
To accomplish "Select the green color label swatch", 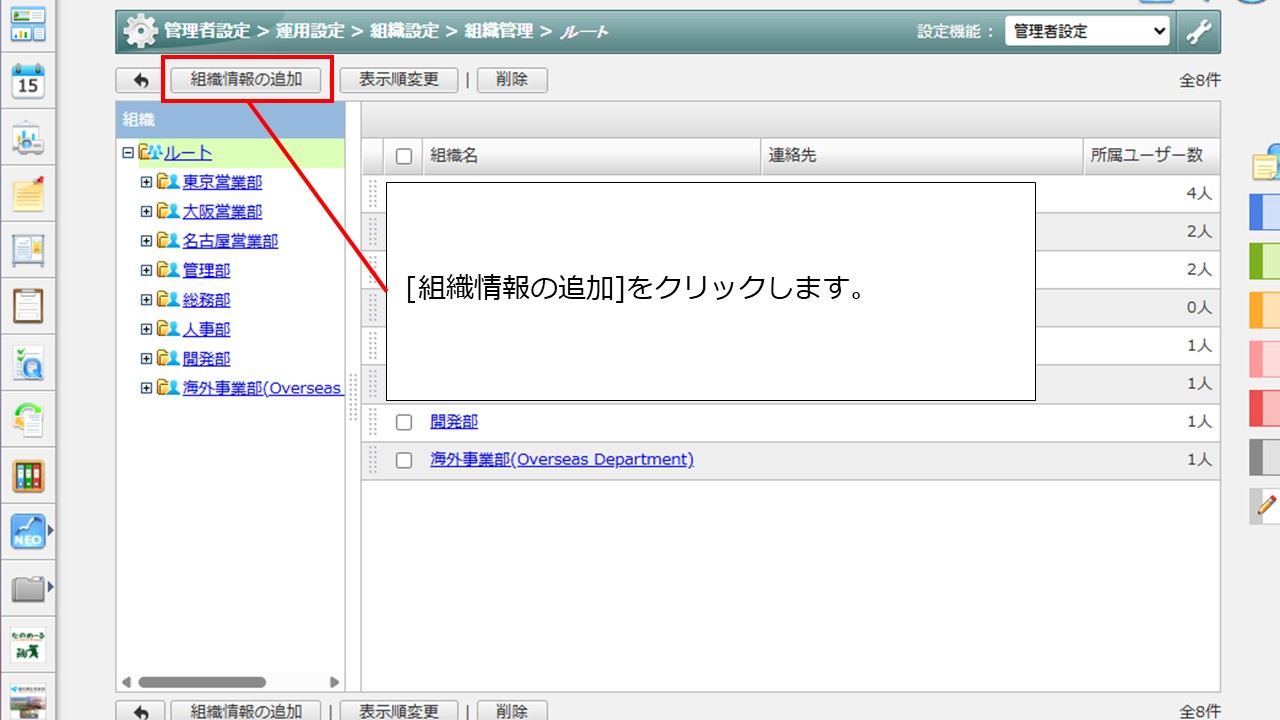I will [x=1264, y=261].
